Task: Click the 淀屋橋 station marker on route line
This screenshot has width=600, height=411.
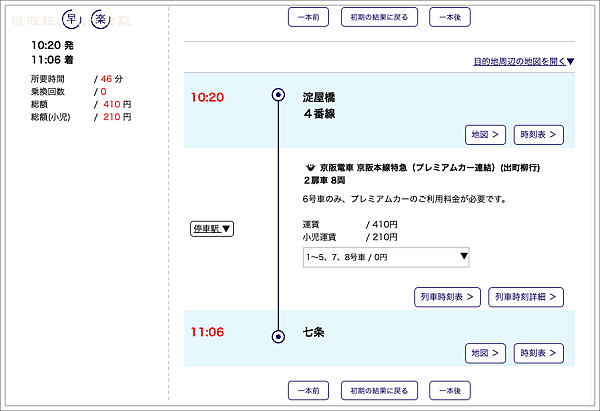Action: click(278, 95)
